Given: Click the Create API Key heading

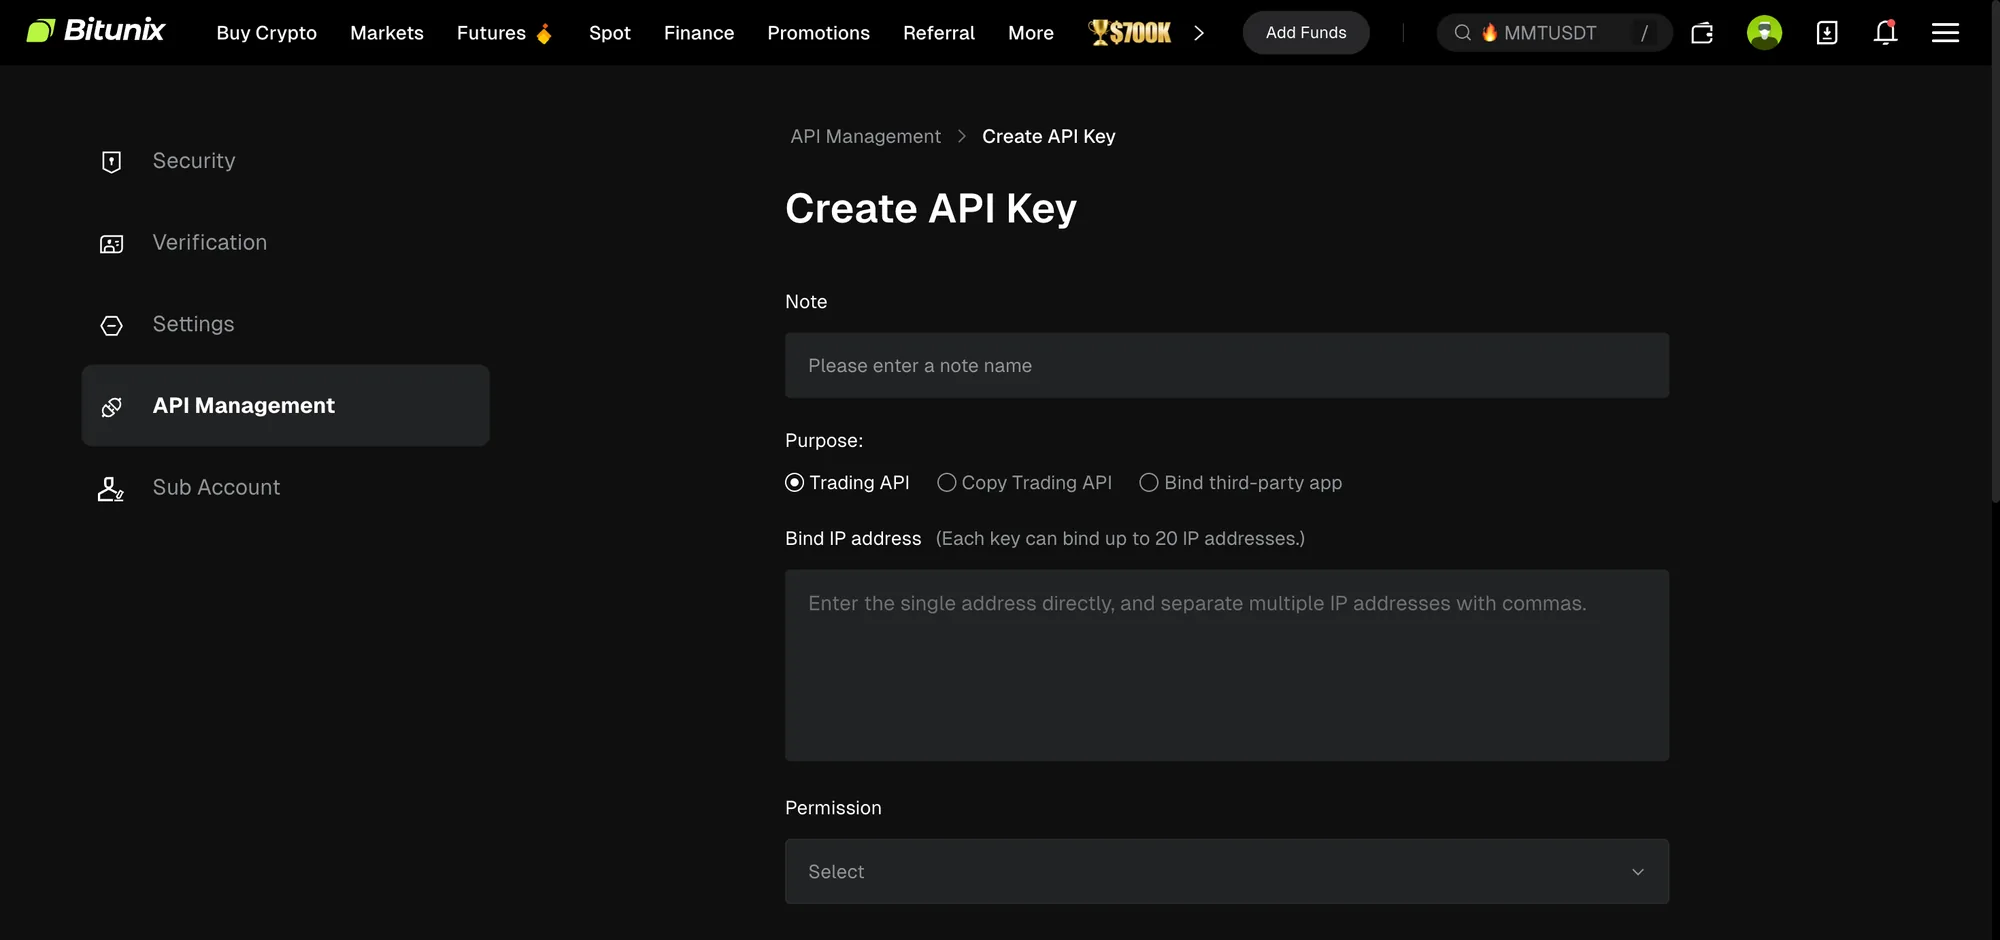Looking at the screenshot, I should pyautogui.click(x=930, y=209).
